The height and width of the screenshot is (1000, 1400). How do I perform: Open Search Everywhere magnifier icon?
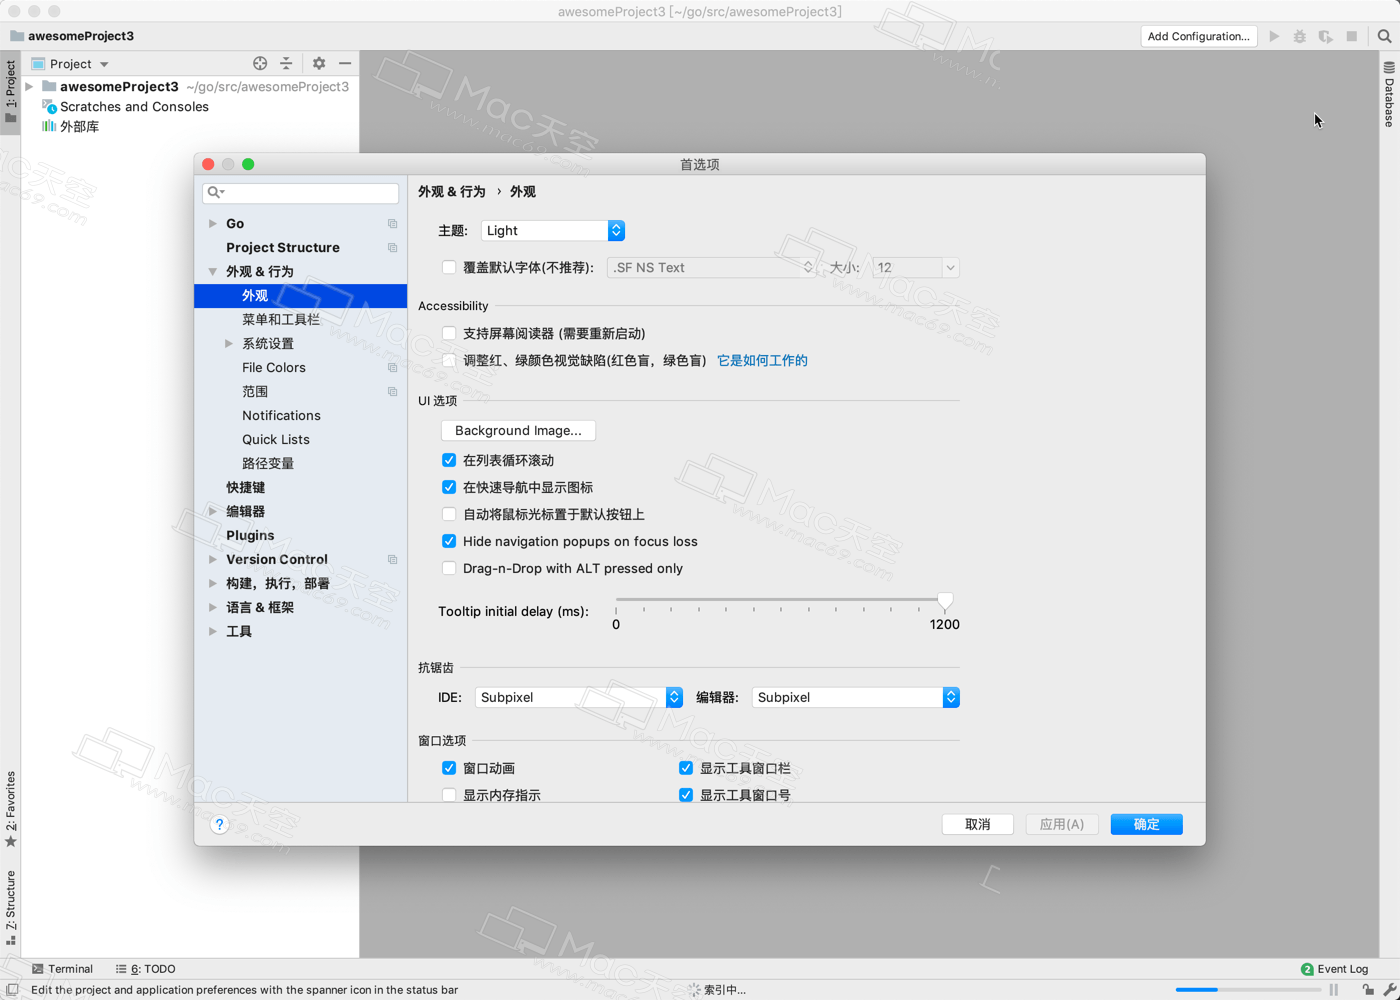pyautogui.click(x=1385, y=36)
